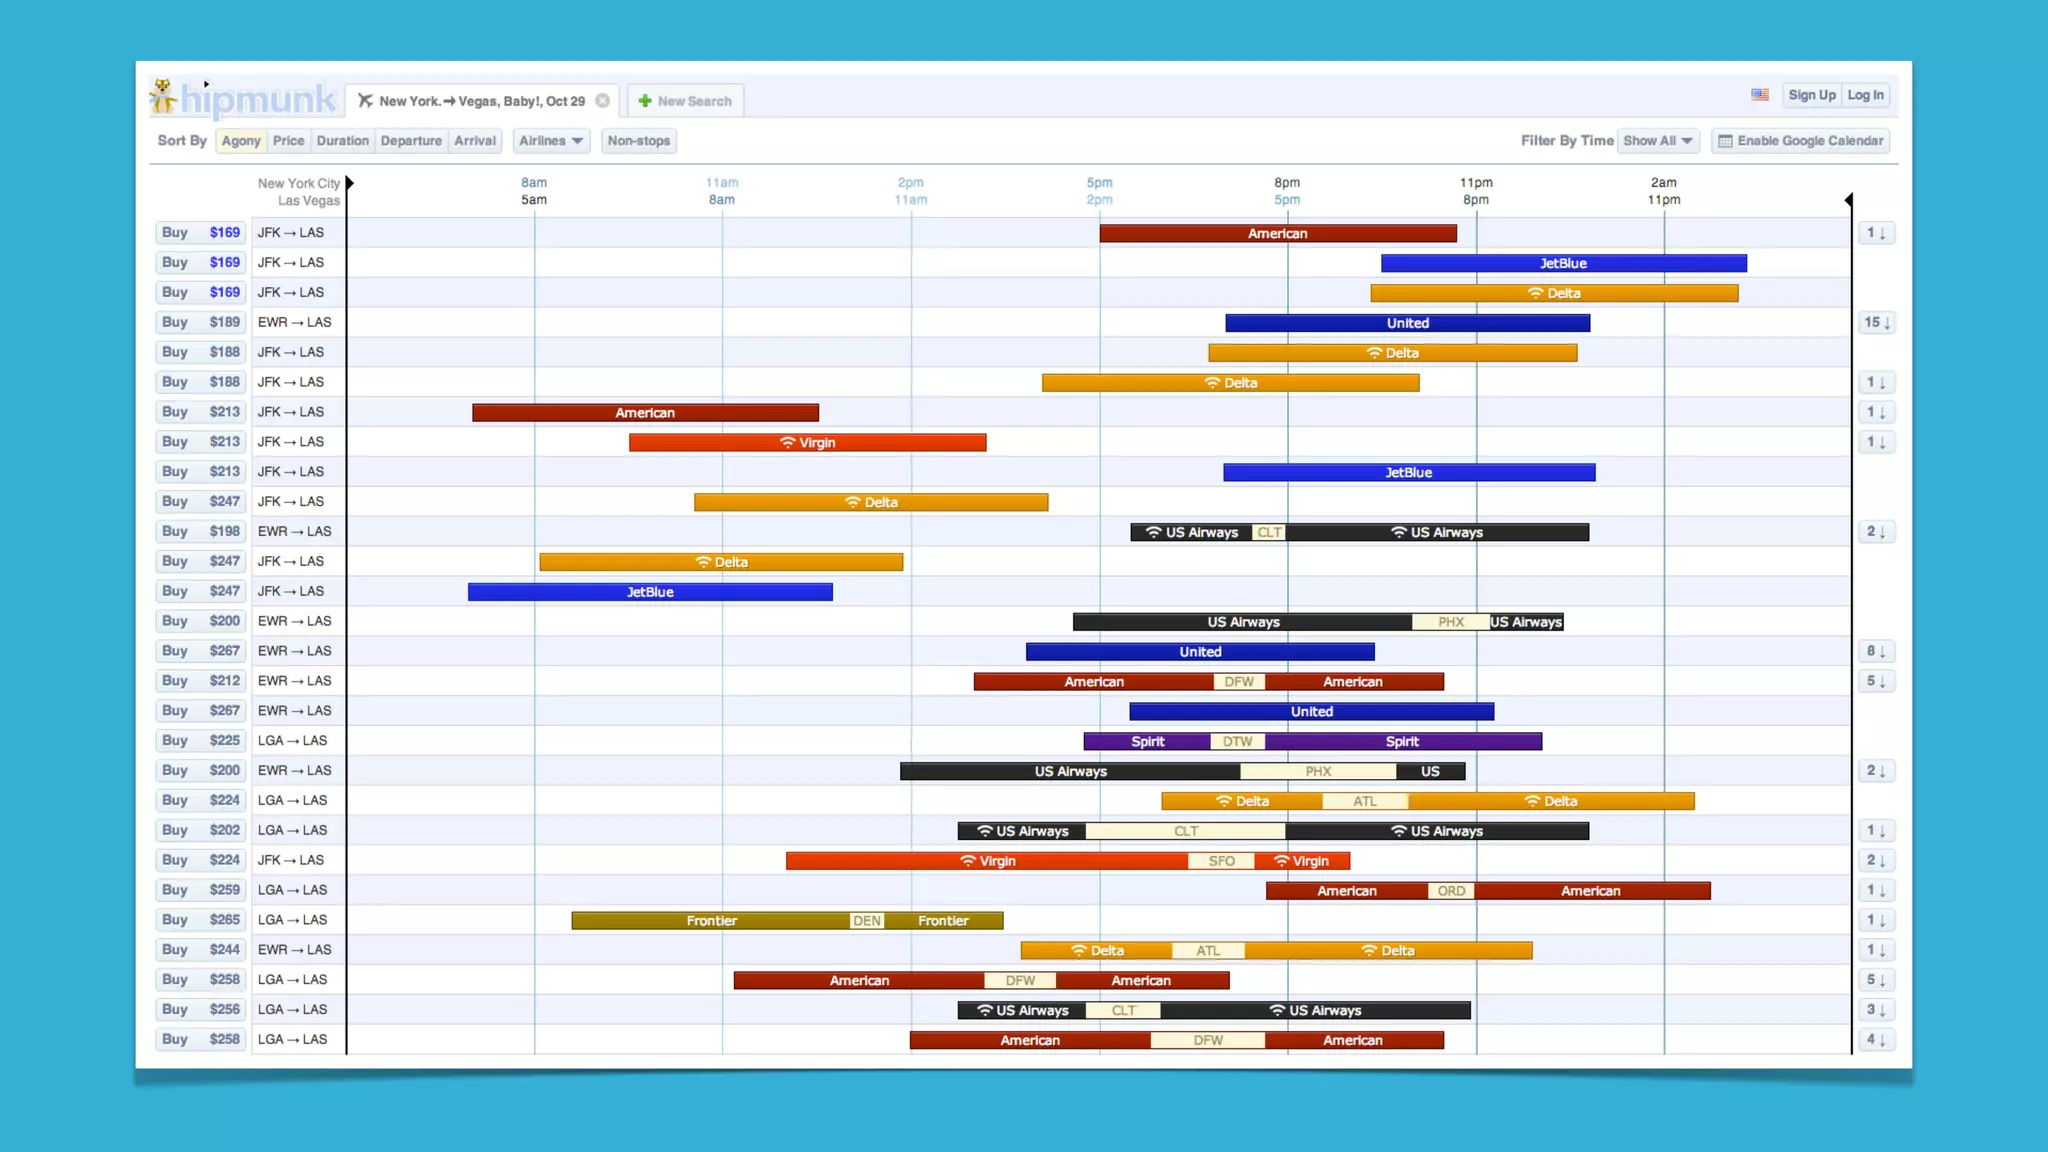Image resolution: width=2048 pixels, height=1152 pixels.
Task: Expand 8 similar United $267 flights
Action: click(x=1876, y=651)
